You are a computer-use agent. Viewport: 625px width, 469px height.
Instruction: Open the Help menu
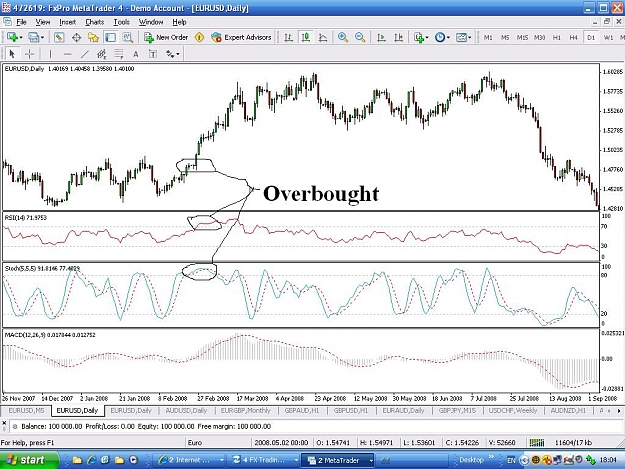(x=179, y=22)
